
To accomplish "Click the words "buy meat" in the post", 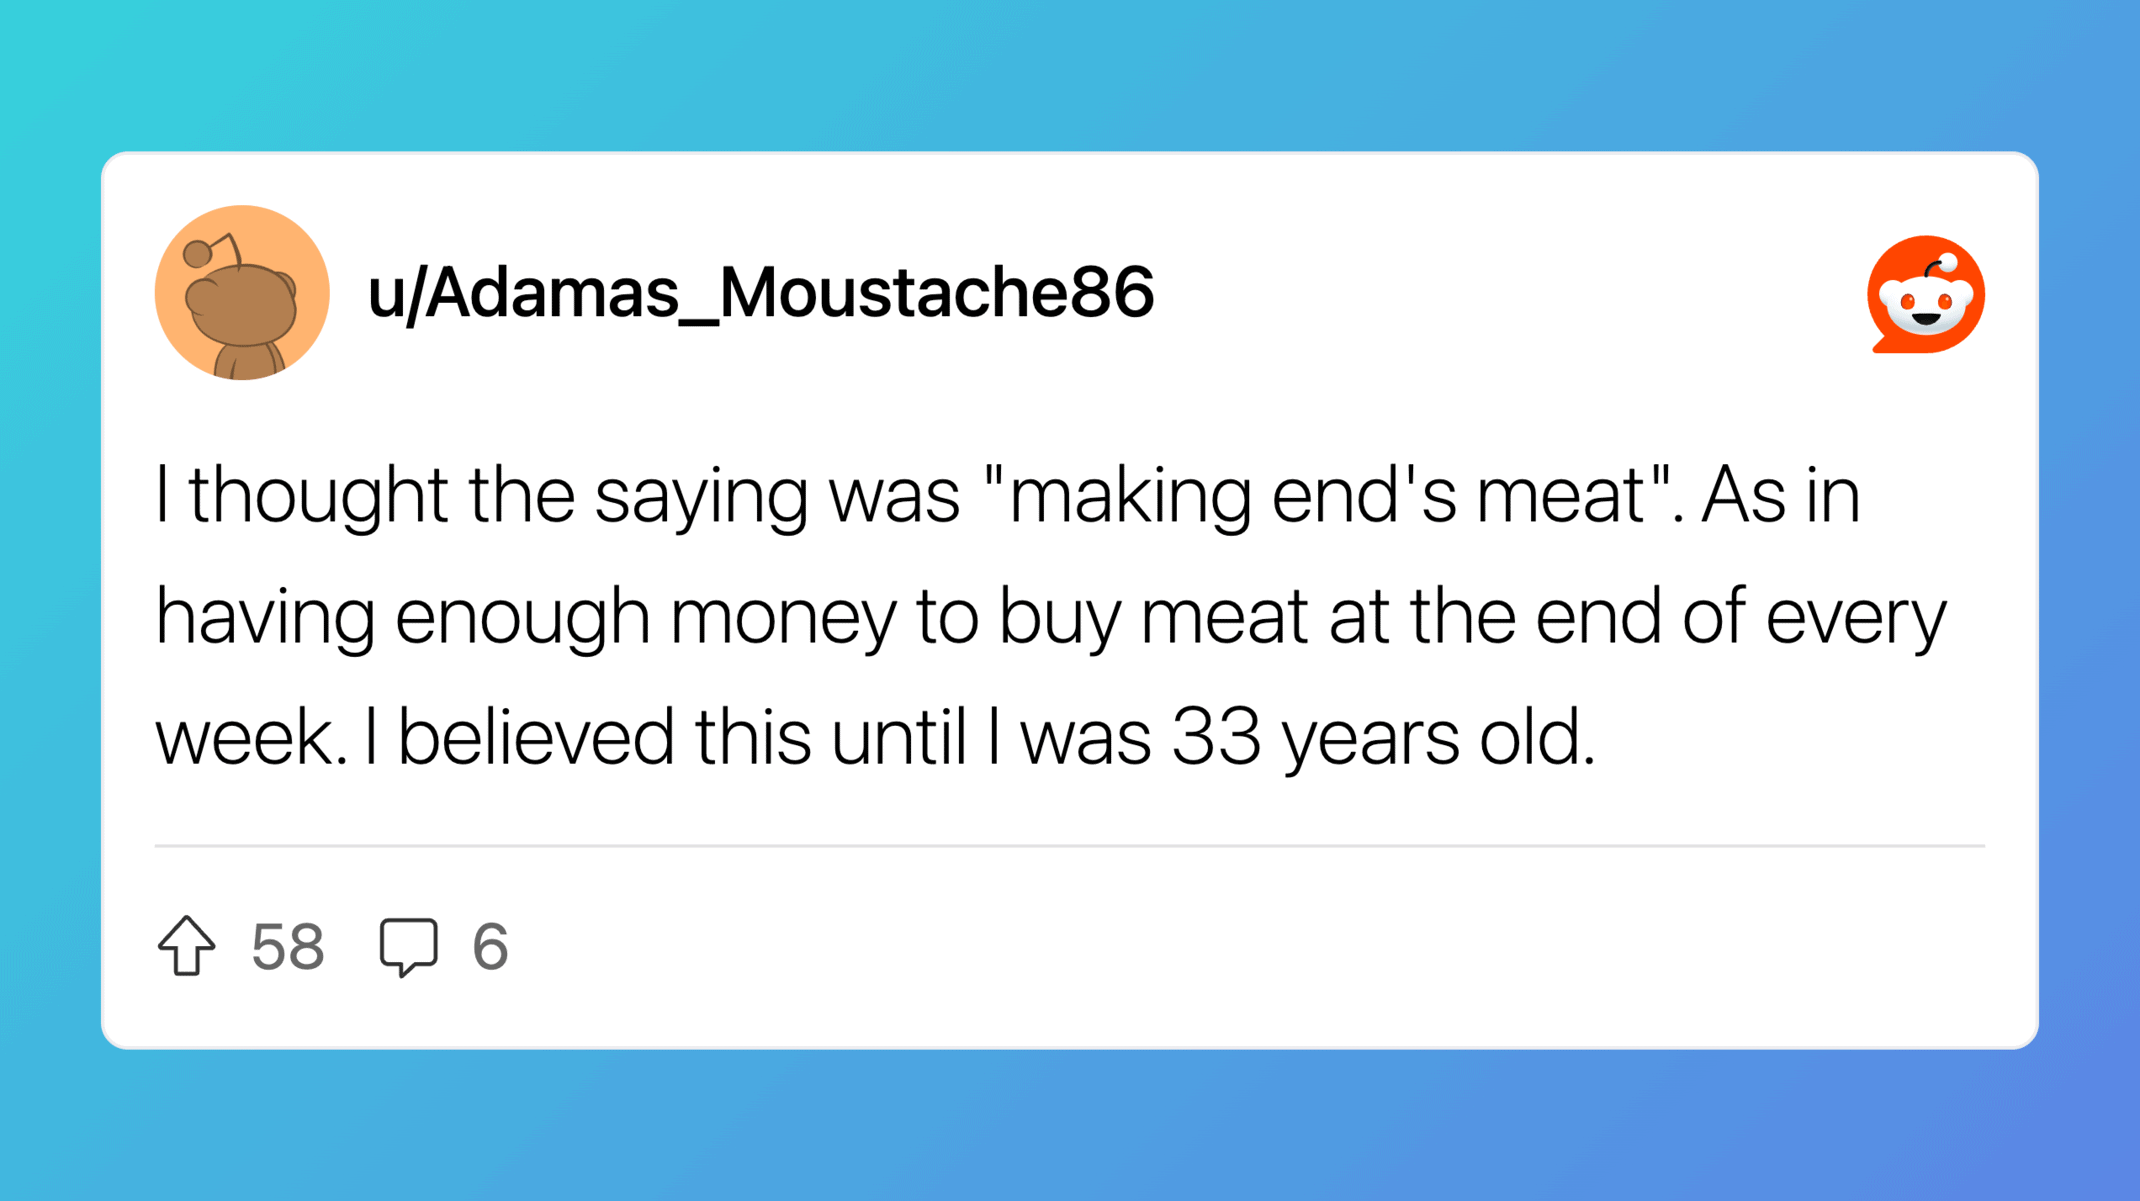I will coord(1152,617).
